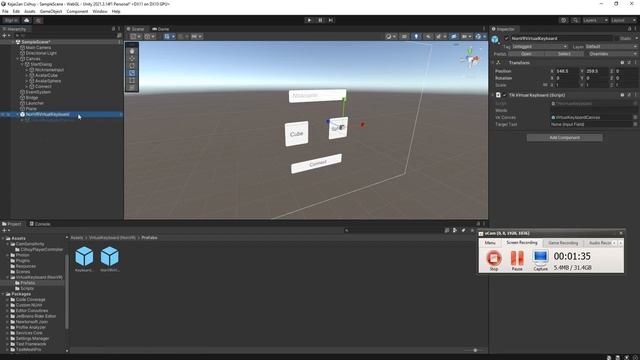Open the Undo History icon in the top bar

pos(563,20)
